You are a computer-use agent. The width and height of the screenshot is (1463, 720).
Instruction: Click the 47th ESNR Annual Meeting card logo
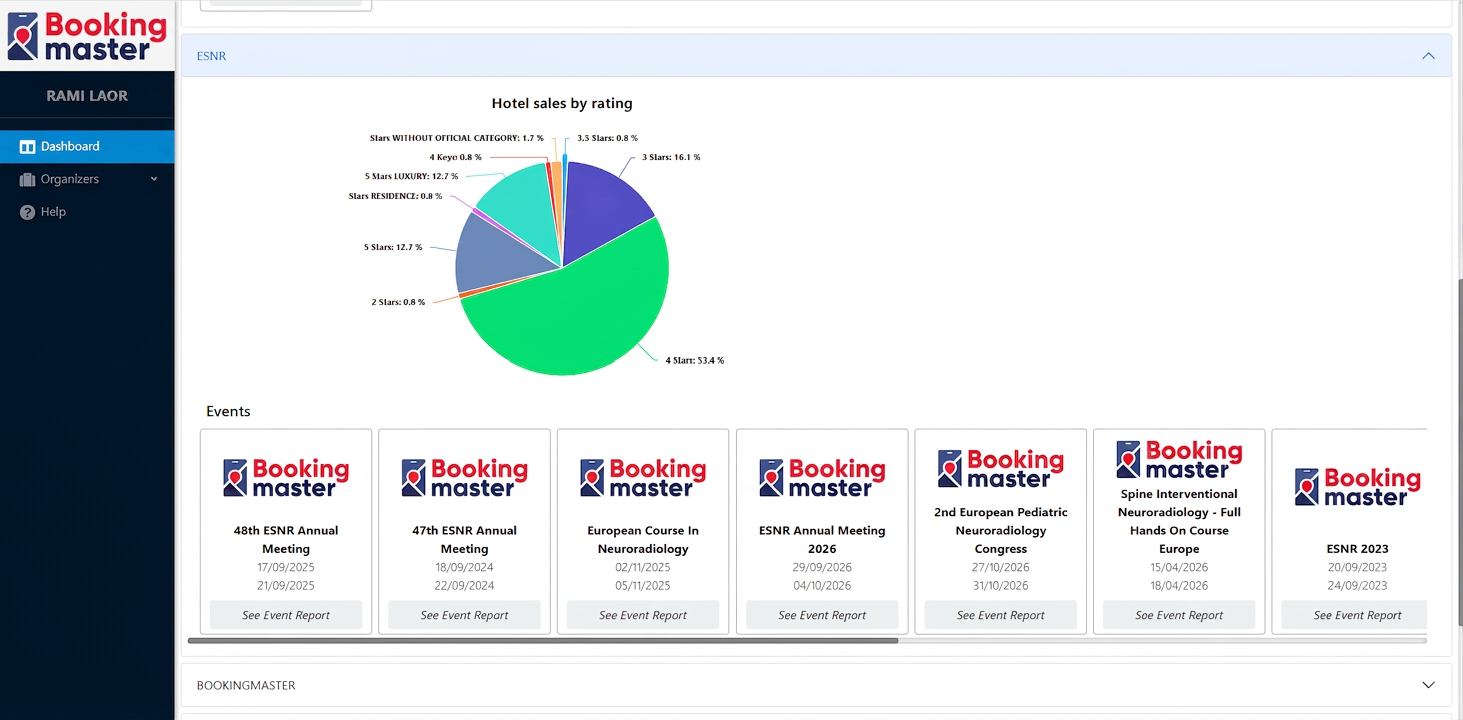click(464, 478)
